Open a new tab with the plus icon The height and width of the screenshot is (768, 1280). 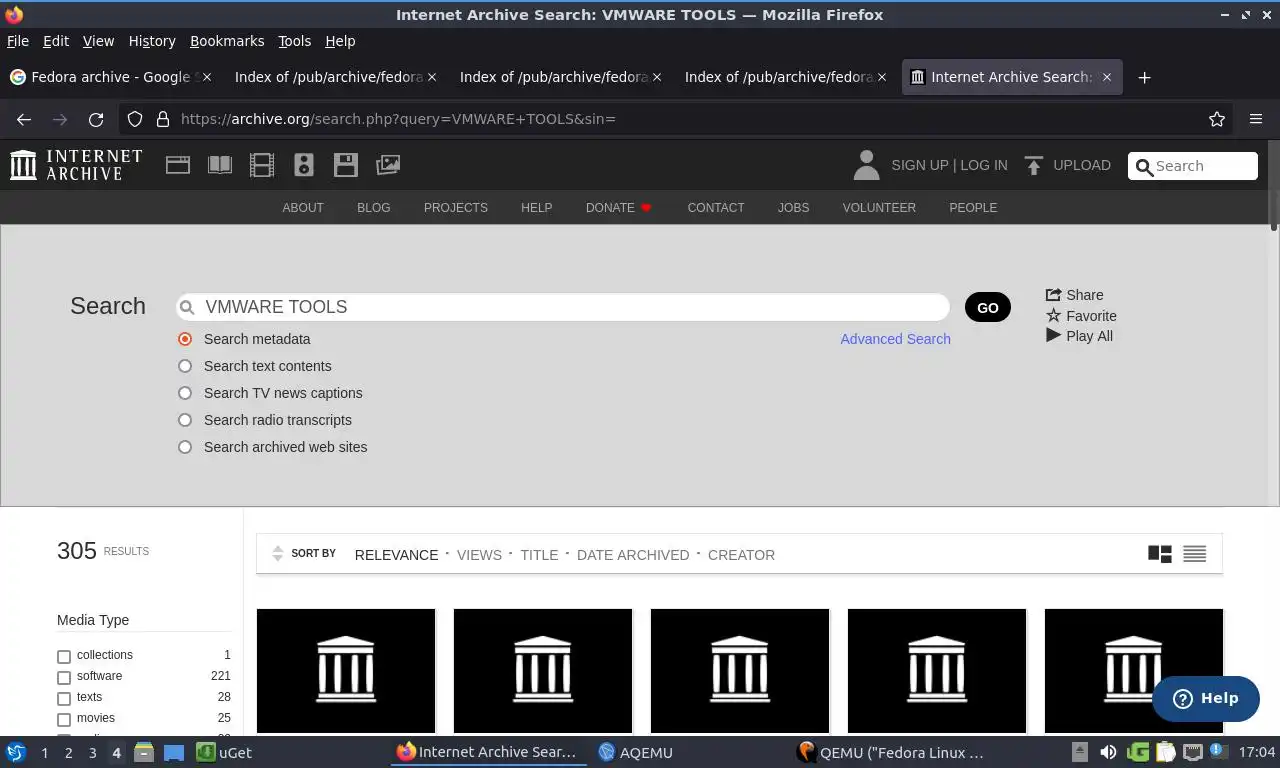[1145, 77]
